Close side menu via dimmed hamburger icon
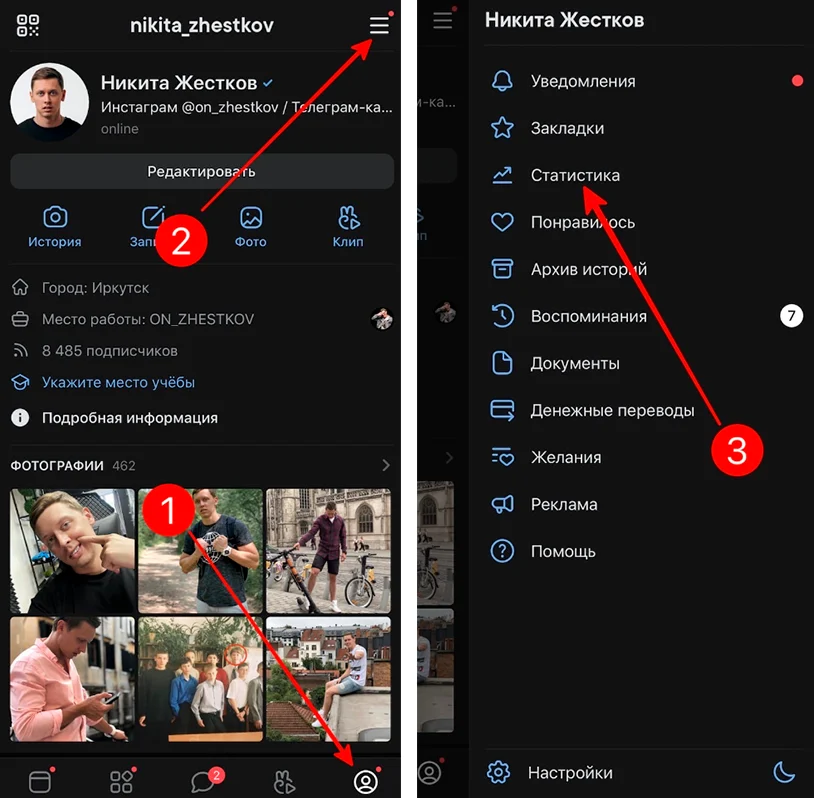This screenshot has width=814, height=798. pos(443,20)
